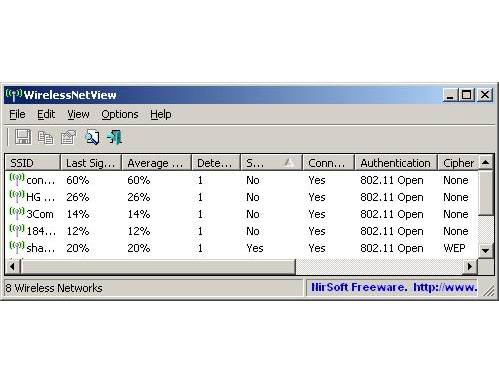Click the Exit toolbar icon

pyautogui.click(x=114, y=137)
